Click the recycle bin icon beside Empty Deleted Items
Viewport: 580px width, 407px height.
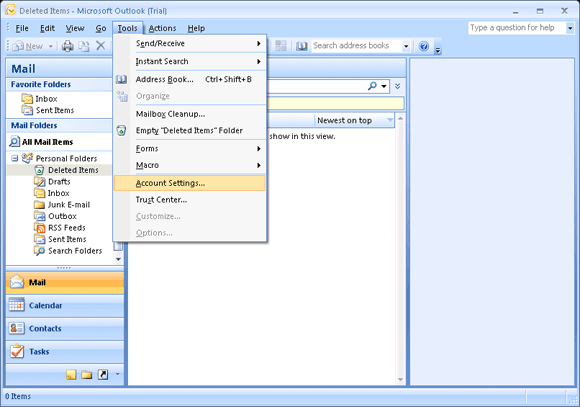click(x=121, y=130)
